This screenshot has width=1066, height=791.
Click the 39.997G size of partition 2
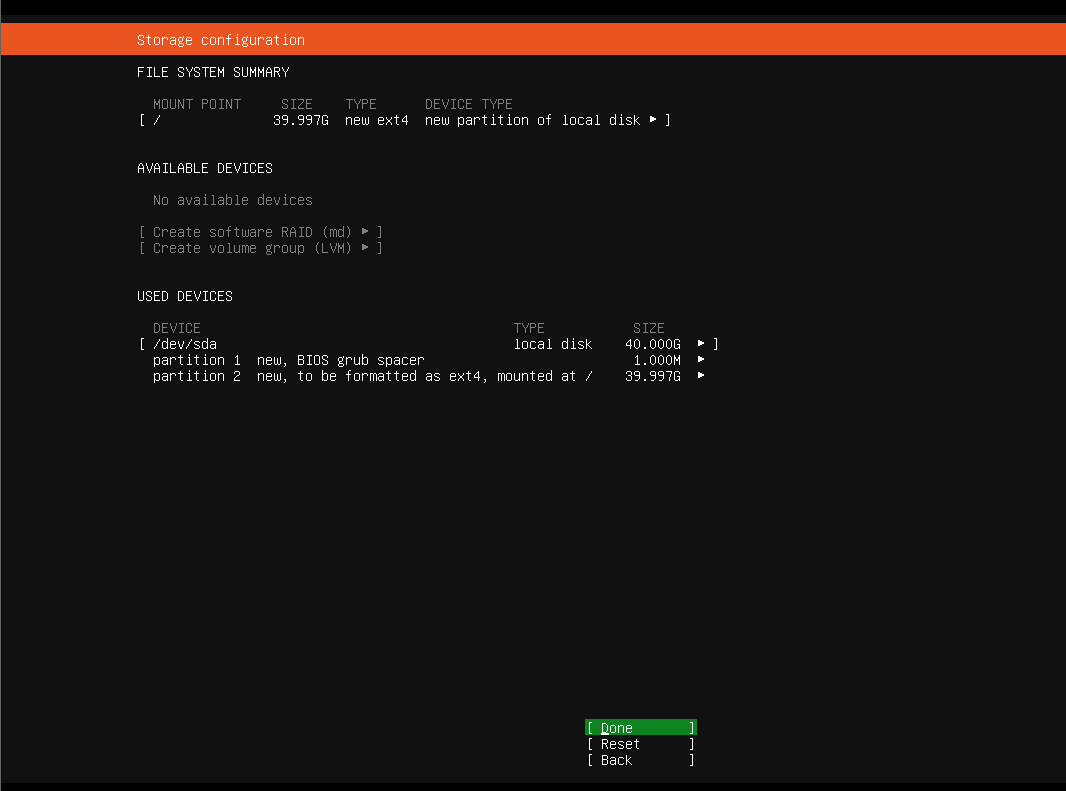click(x=655, y=376)
